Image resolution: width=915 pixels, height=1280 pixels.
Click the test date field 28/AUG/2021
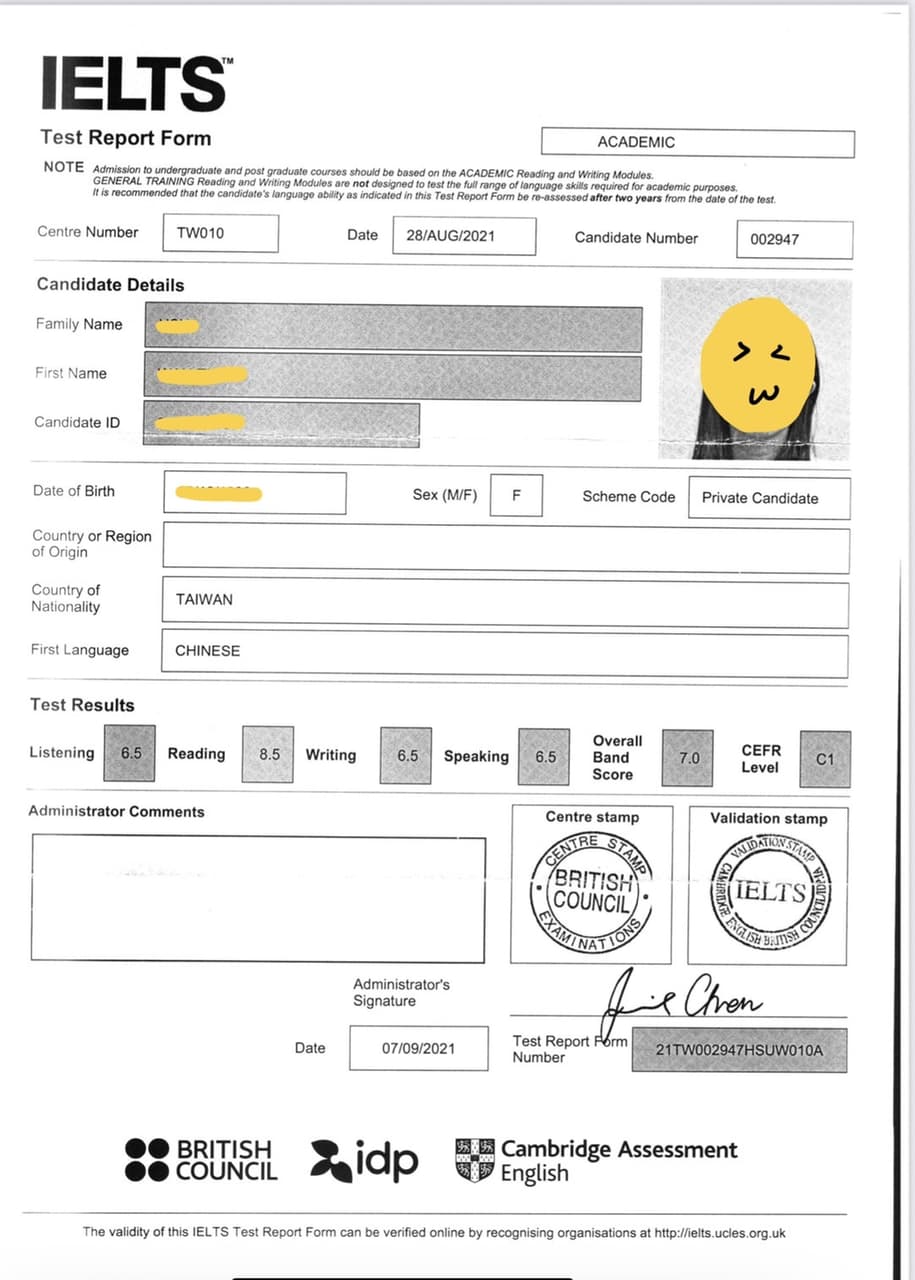click(463, 236)
